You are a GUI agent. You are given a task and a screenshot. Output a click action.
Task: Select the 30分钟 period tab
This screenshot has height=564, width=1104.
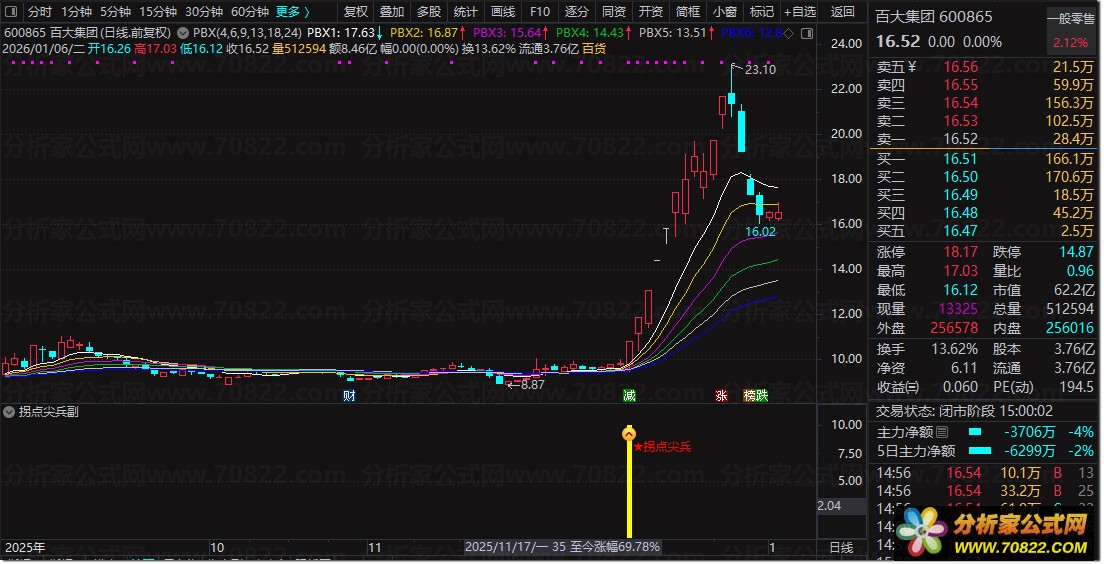203,11
